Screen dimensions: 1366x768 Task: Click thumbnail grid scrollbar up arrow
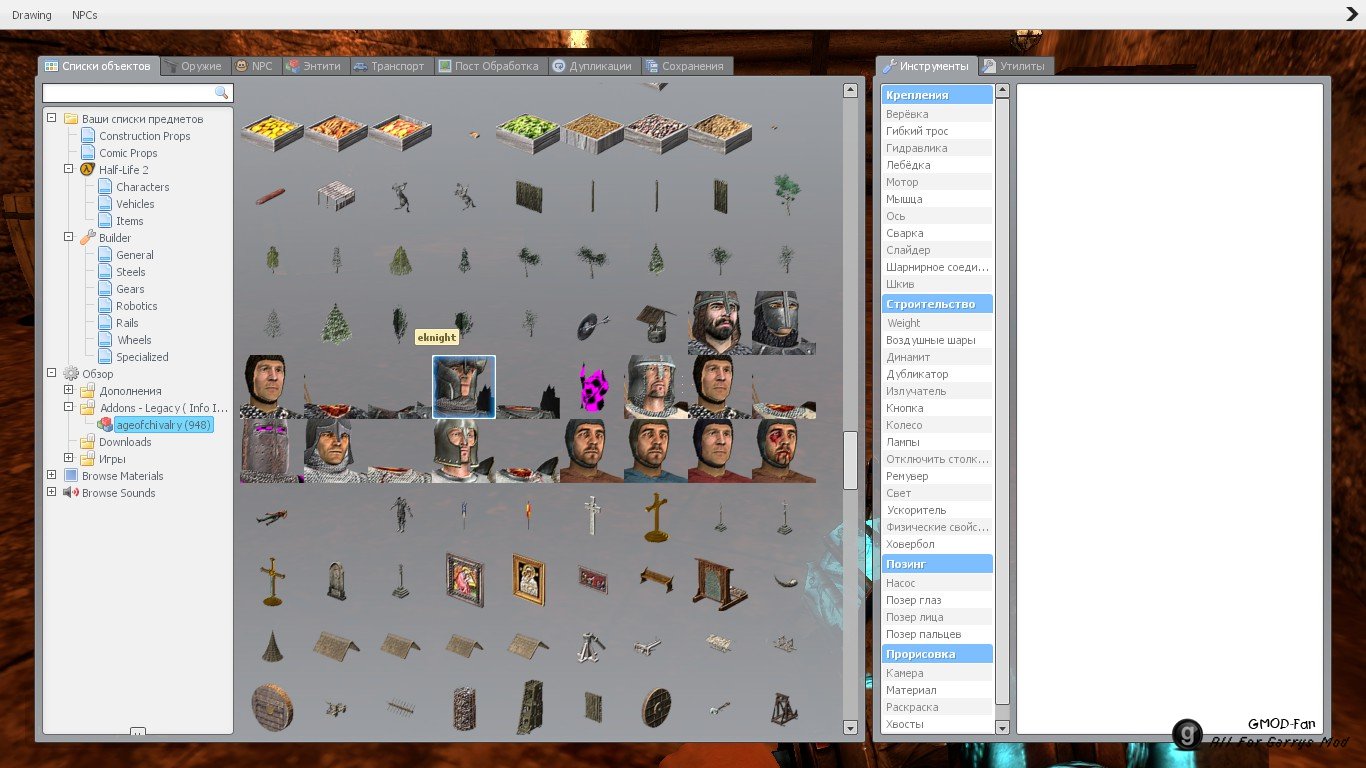[850, 91]
